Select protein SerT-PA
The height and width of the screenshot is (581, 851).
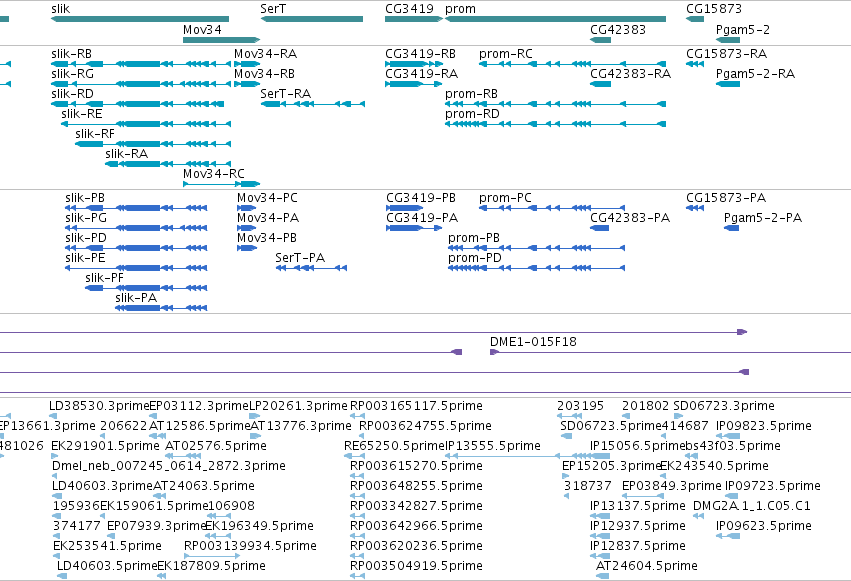click(312, 269)
